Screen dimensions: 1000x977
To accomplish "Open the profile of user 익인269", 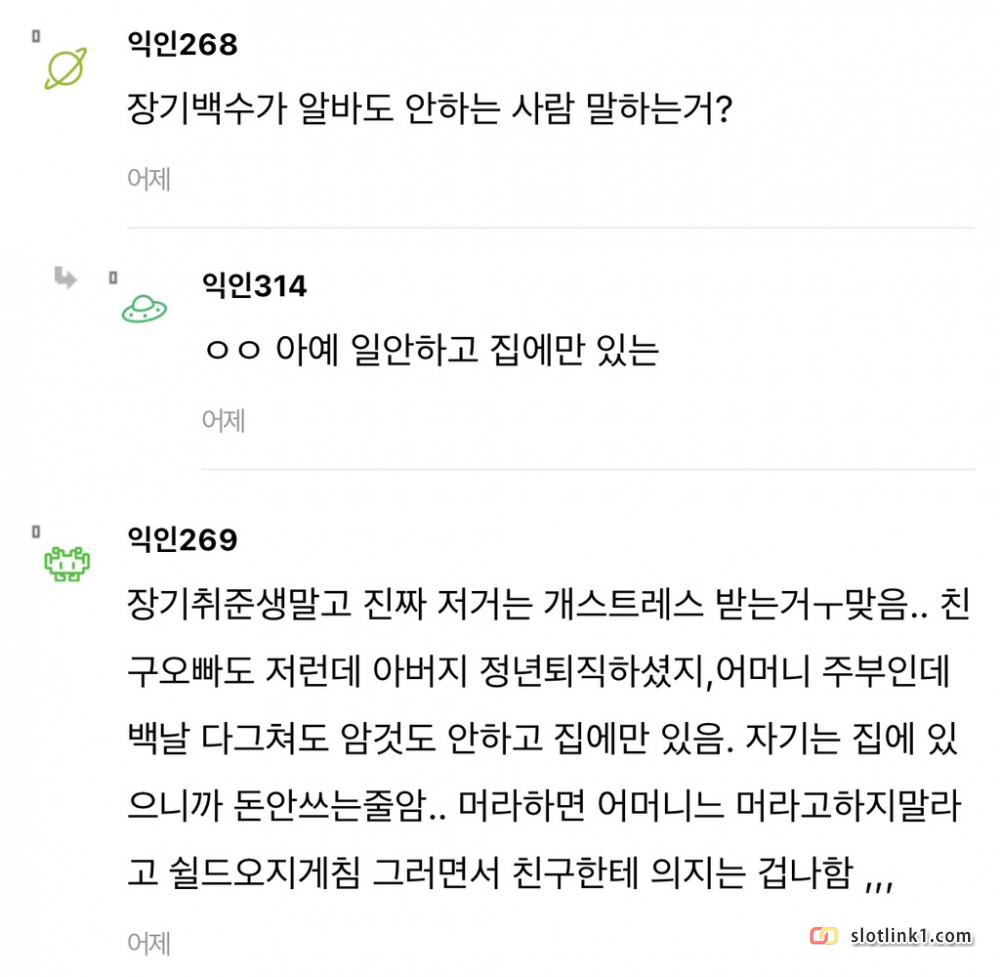I will click(x=183, y=540).
